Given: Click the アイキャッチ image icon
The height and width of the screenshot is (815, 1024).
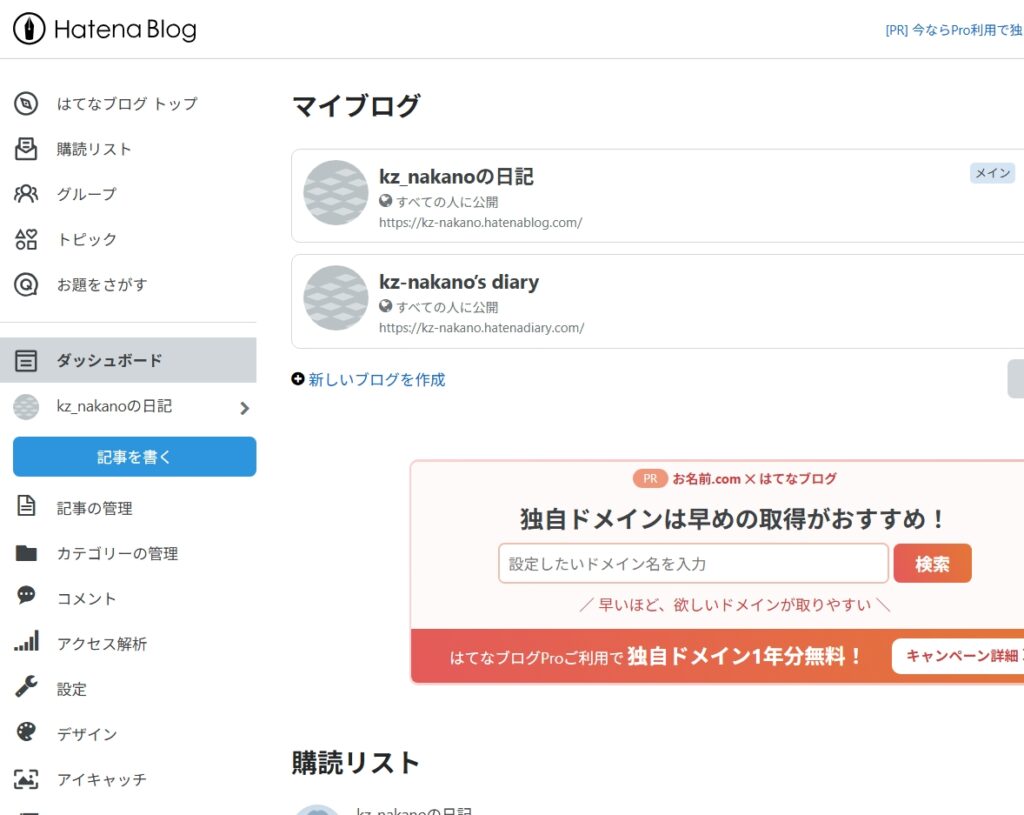Looking at the screenshot, I should [26, 779].
